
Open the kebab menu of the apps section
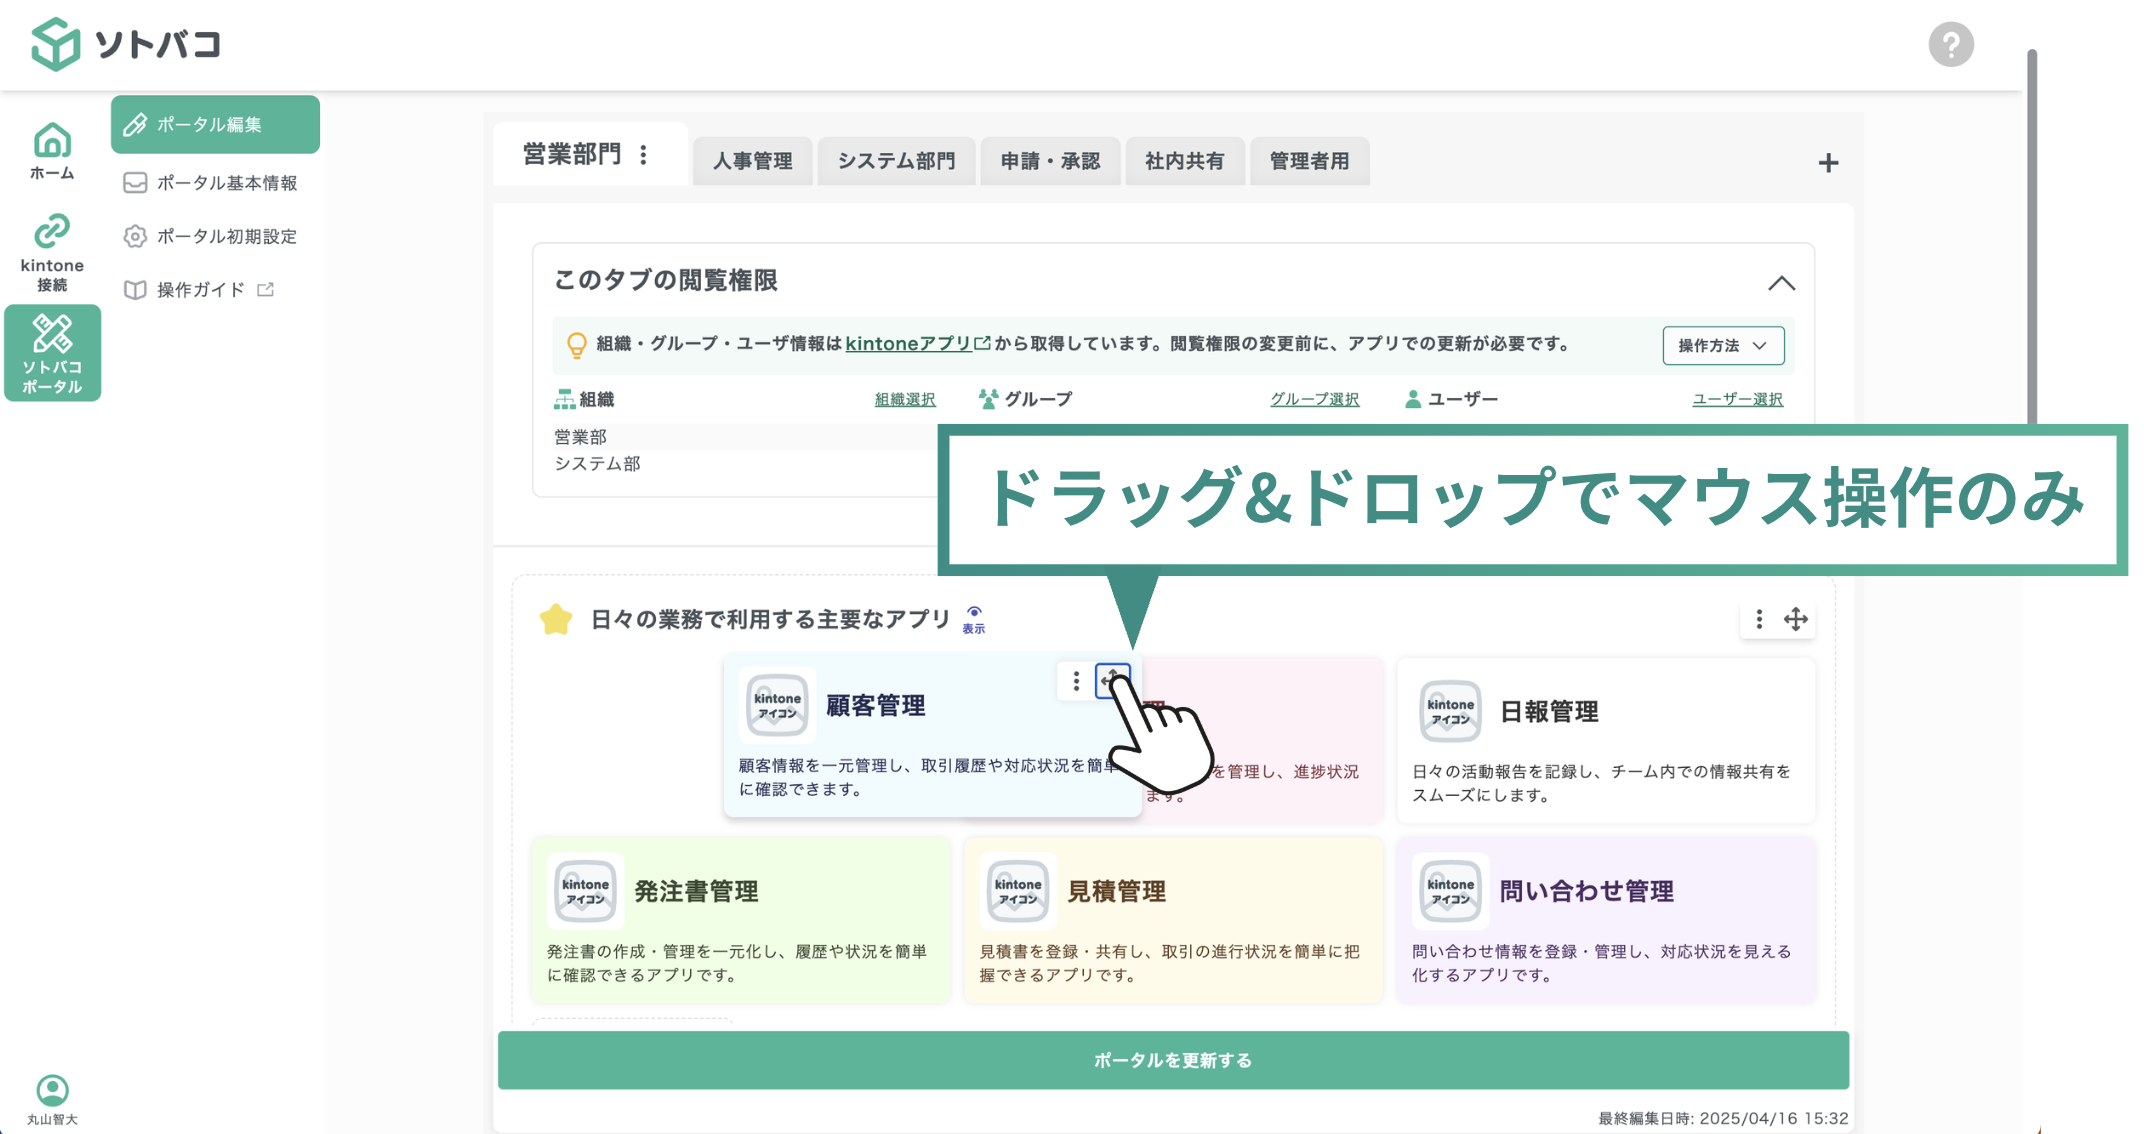pos(1758,620)
